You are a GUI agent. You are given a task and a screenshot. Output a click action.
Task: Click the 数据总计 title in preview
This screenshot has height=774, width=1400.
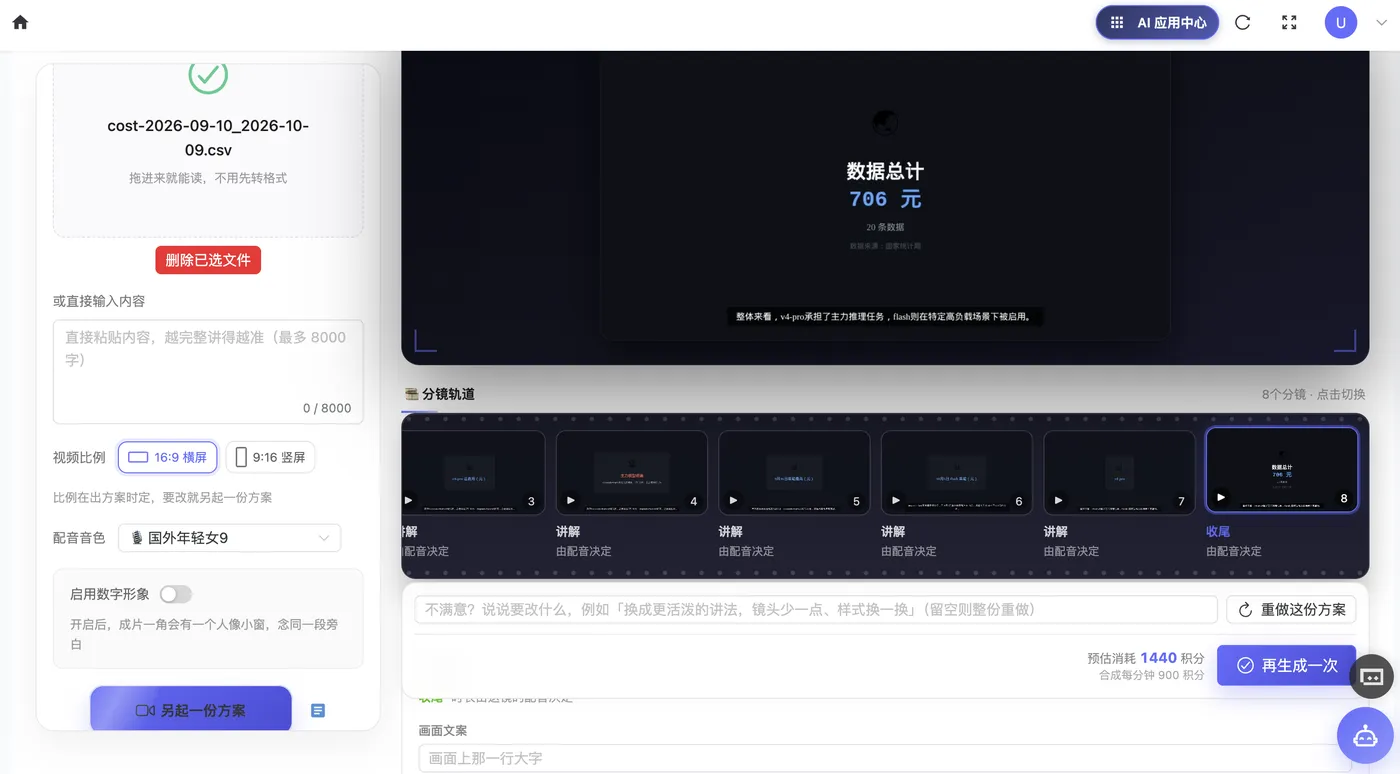[x=885, y=171]
